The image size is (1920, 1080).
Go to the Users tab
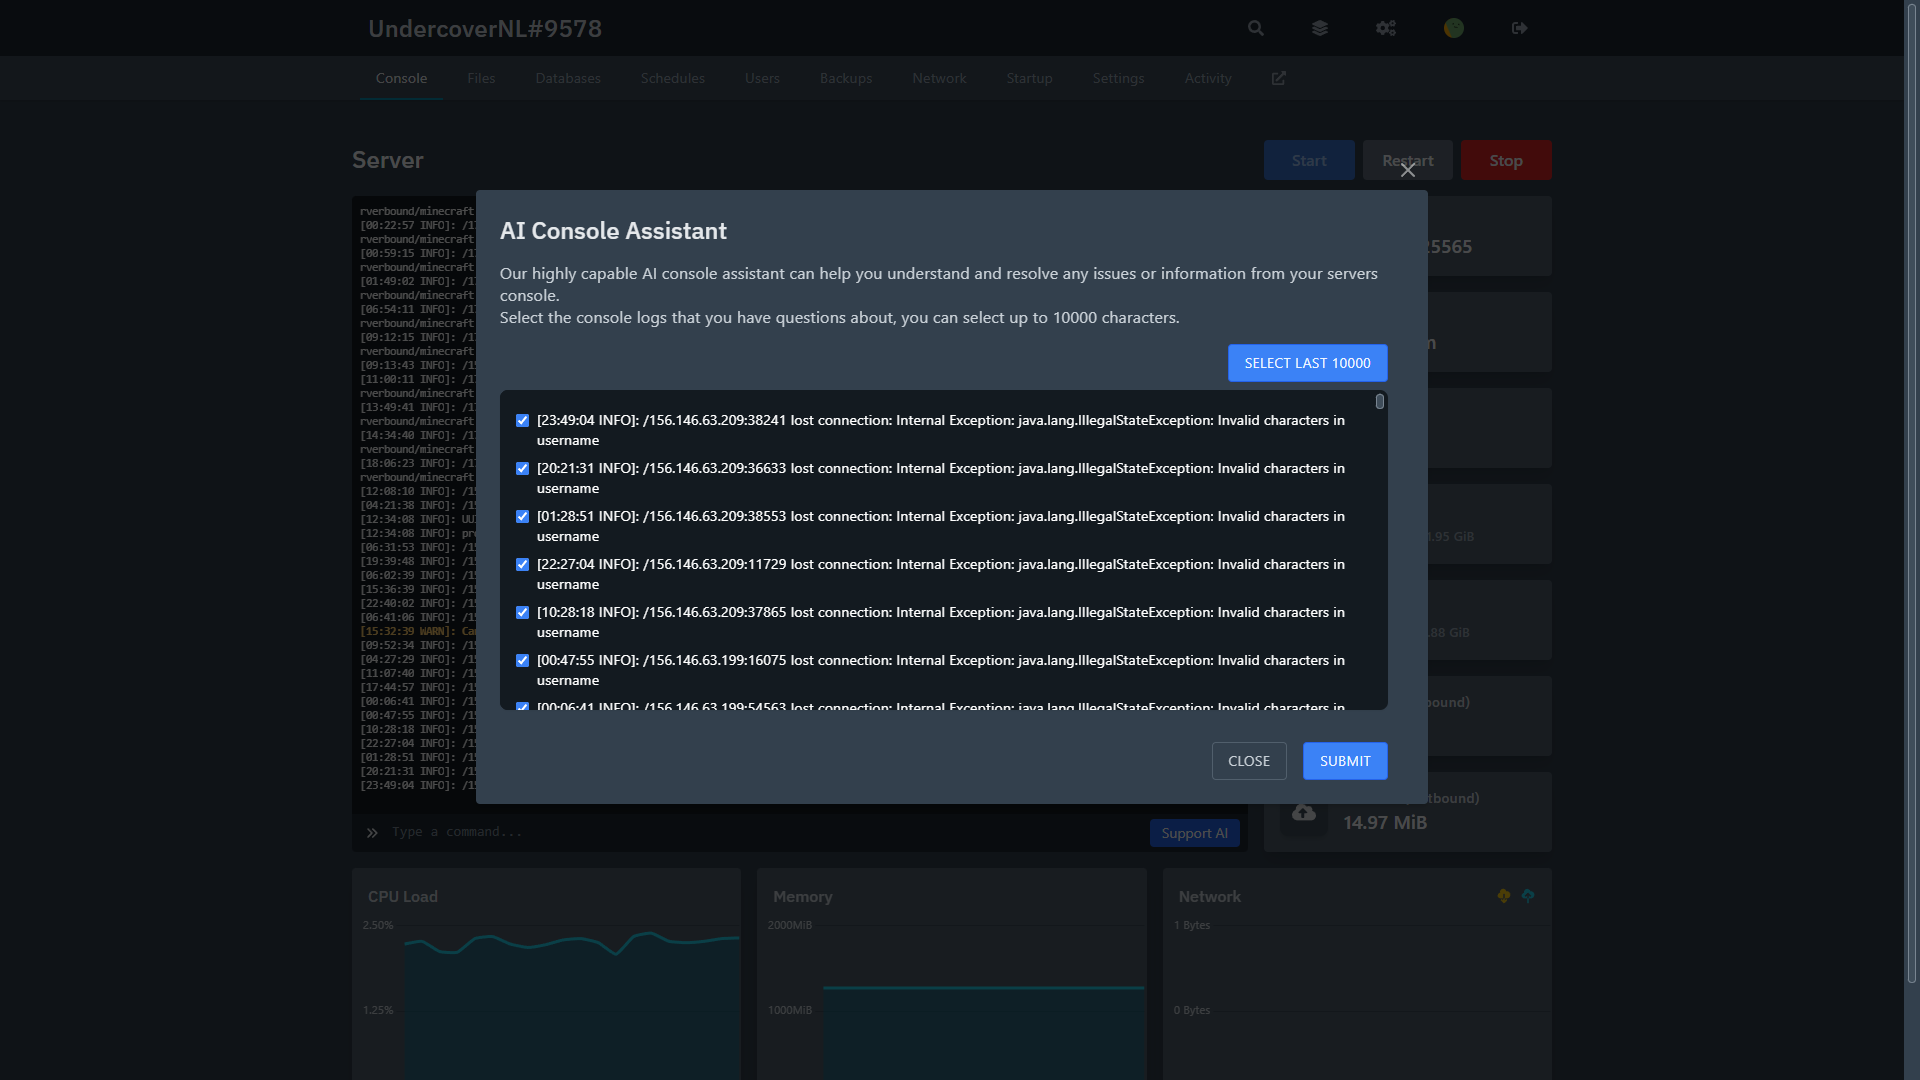coord(762,78)
